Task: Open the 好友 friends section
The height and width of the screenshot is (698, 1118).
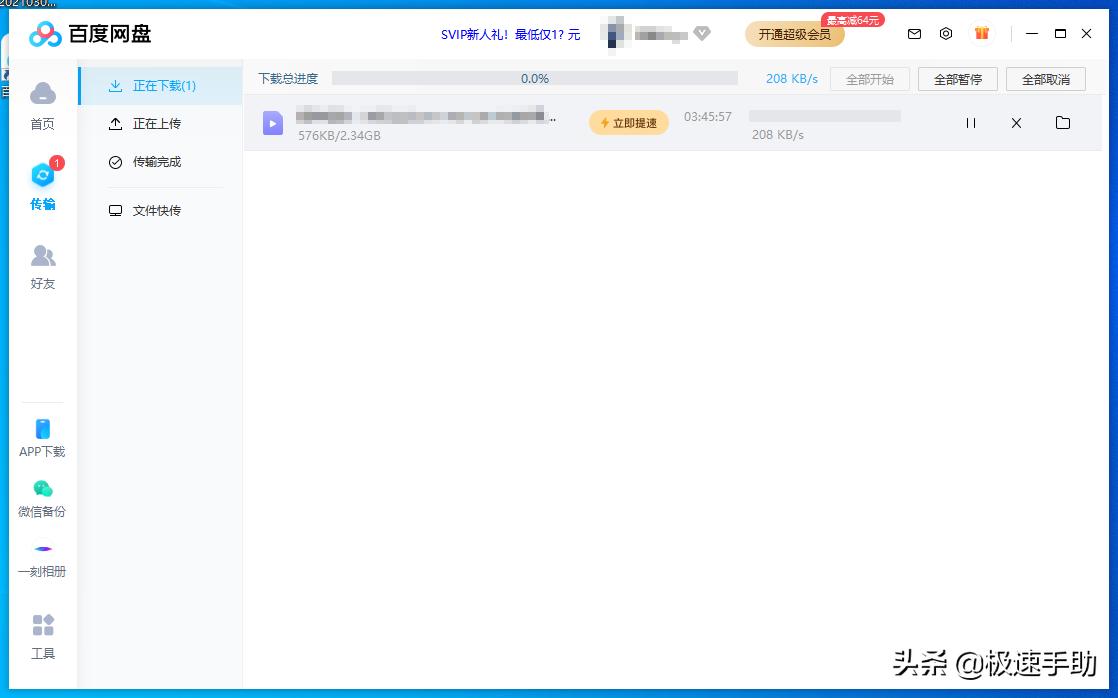Action: pyautogui.click(x=42, y=265)
